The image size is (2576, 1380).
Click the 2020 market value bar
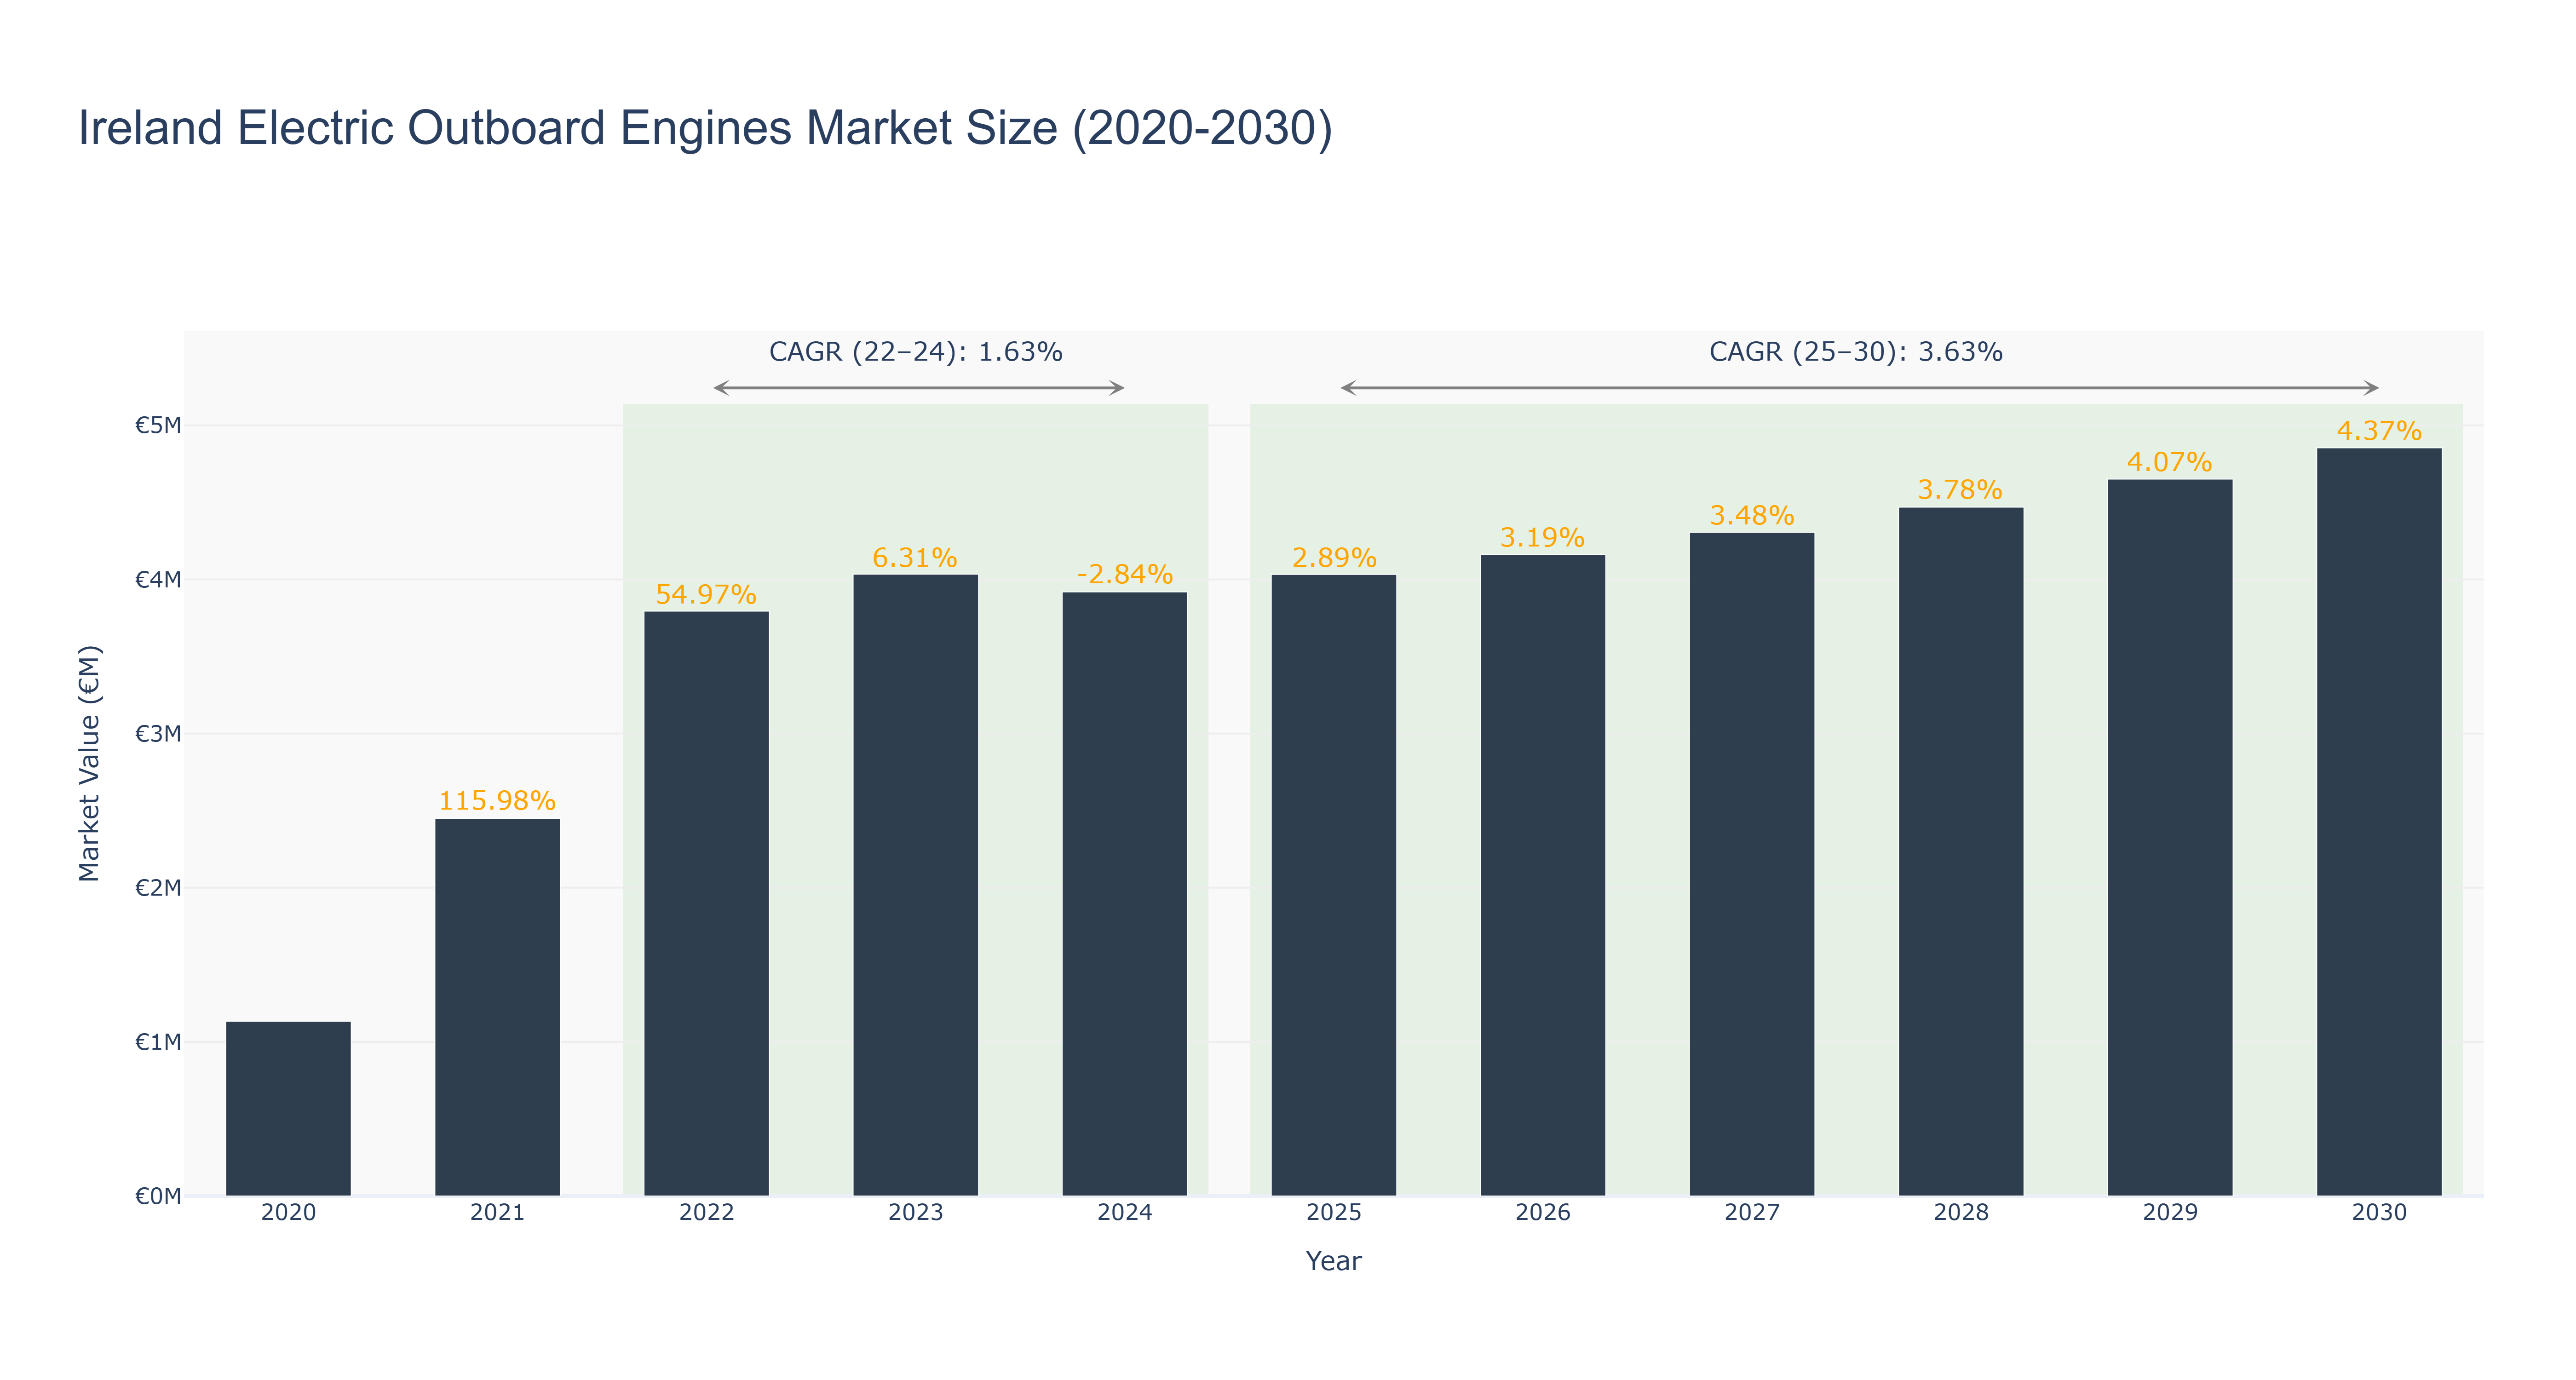click(x=288, y=1108)
